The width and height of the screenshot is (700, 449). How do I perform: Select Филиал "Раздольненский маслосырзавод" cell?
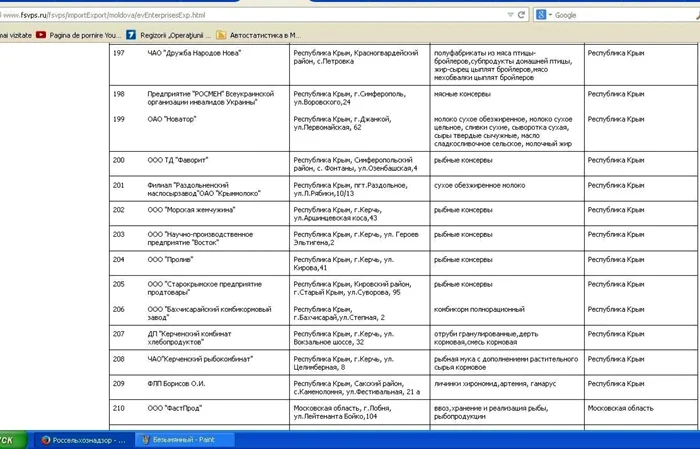pos(204,189)
